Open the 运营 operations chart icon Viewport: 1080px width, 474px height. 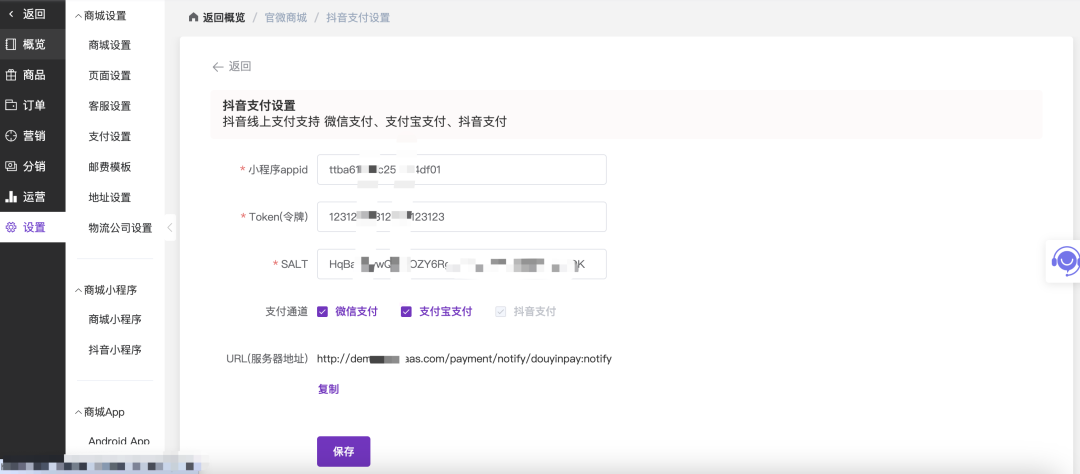click(11, 197)
